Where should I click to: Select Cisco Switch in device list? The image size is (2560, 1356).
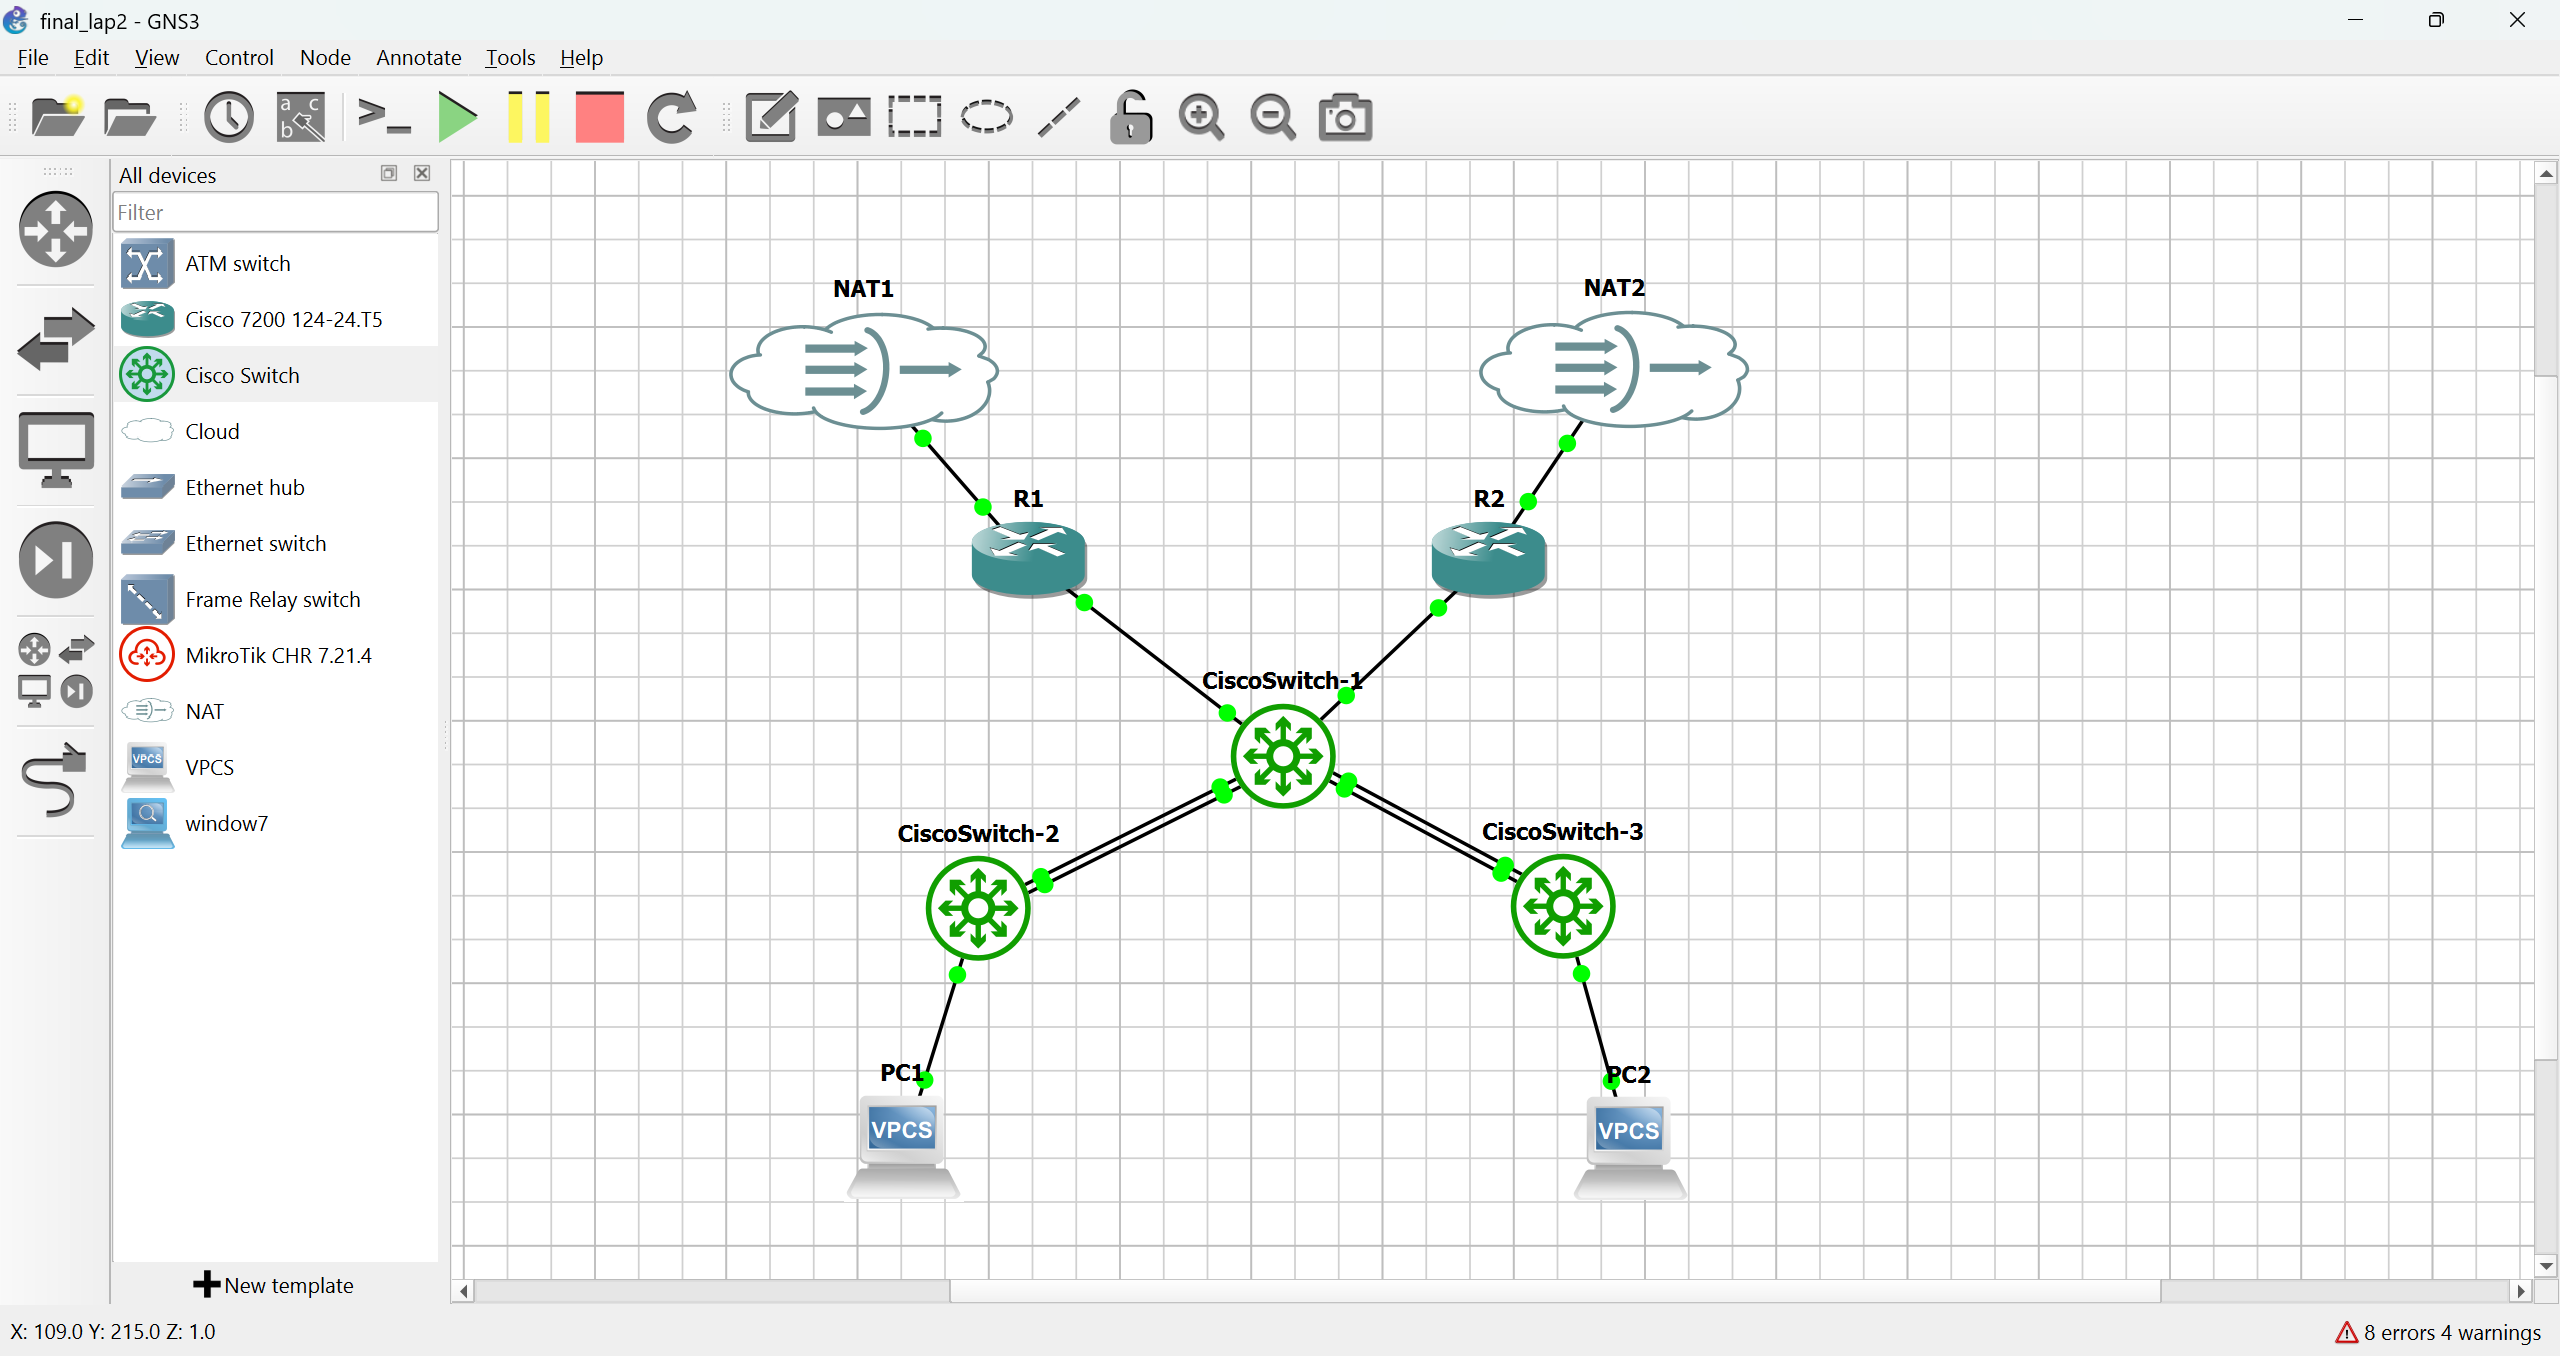pos(276,375)
